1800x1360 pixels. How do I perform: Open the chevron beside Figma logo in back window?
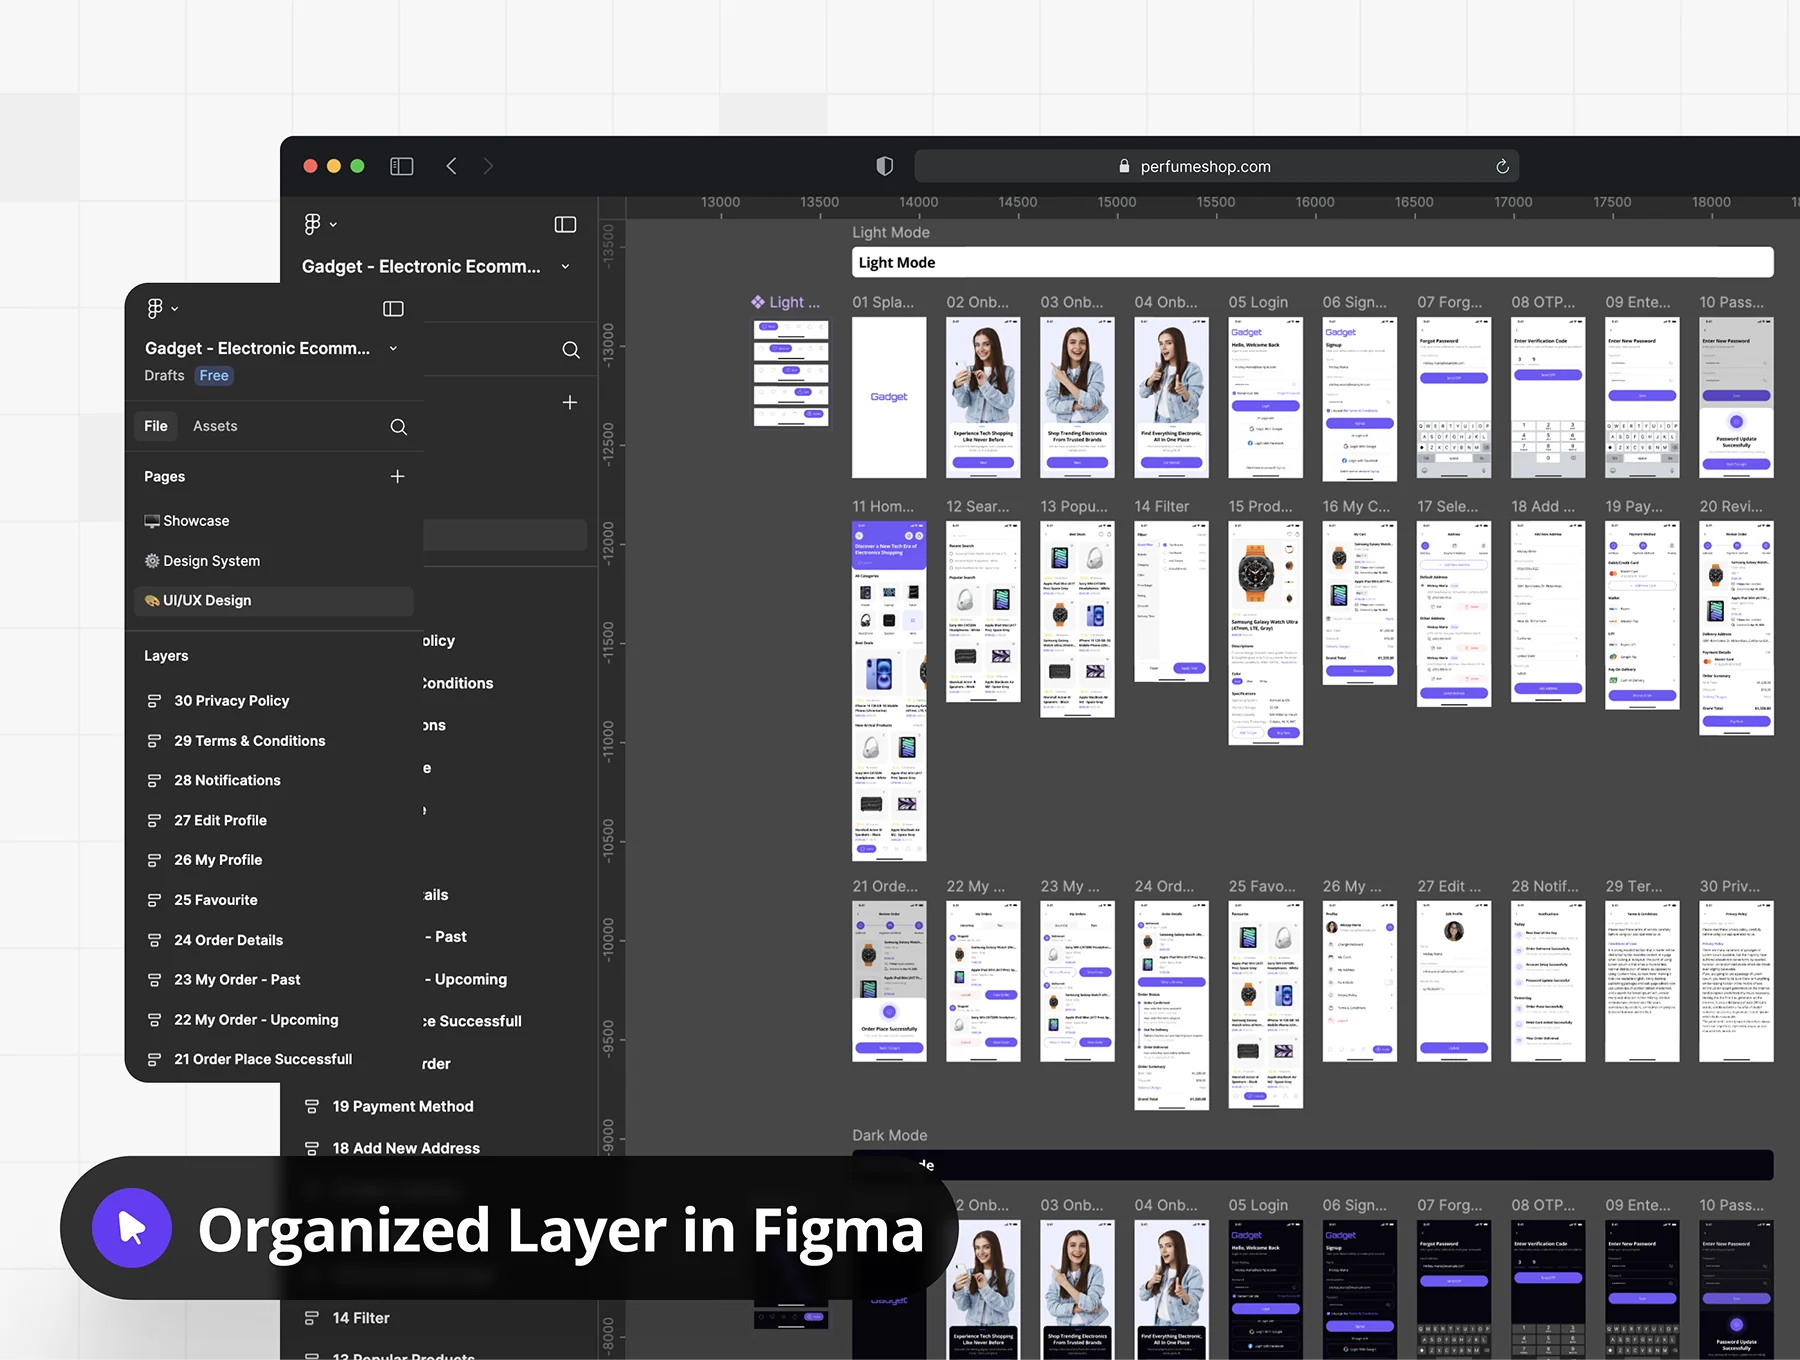[x=333, y=224]
